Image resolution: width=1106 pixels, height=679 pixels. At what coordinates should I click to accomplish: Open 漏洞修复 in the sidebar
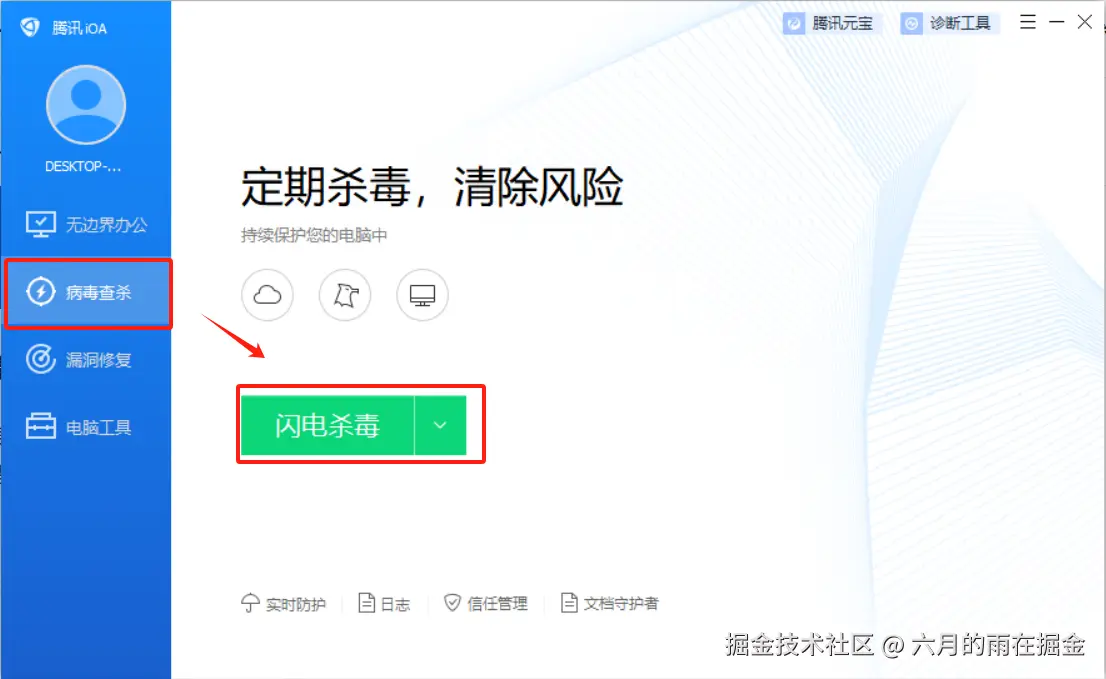click(x=86, y=360)
